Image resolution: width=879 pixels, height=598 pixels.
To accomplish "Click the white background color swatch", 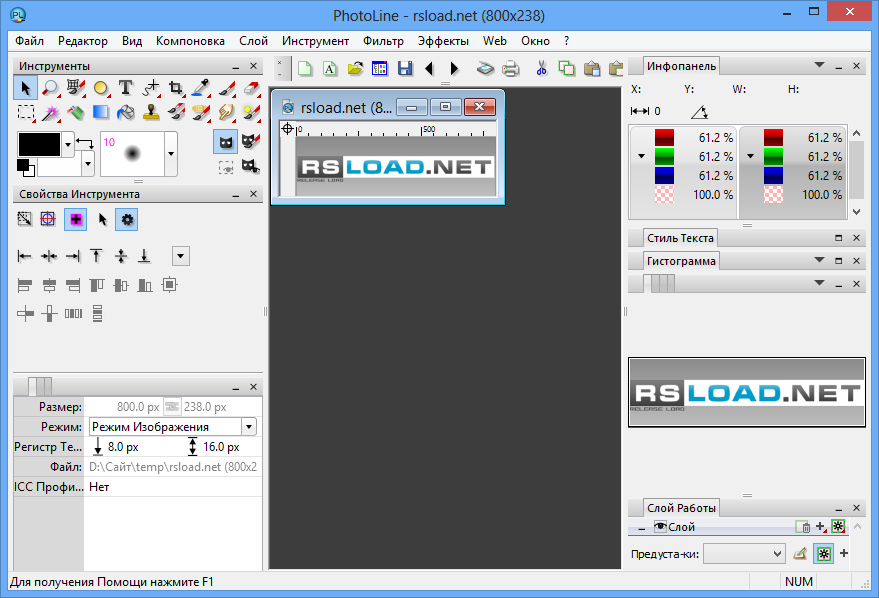I will pyautogui.click(x=60, y=165).
